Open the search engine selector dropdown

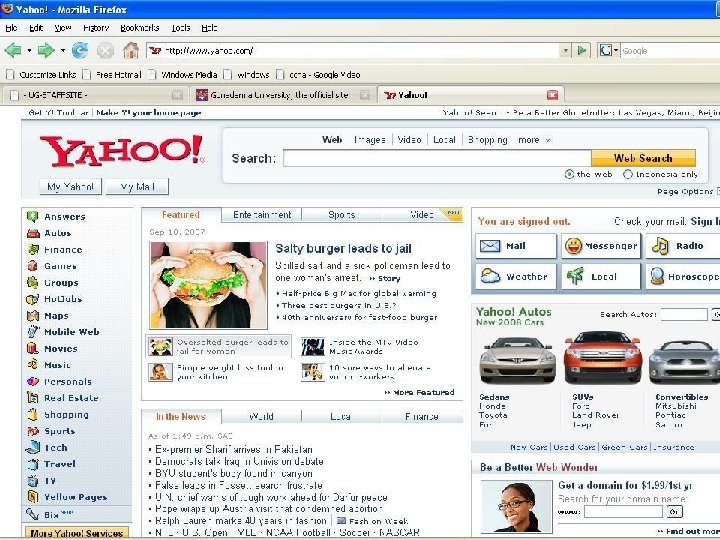click(x=615, y=50)
